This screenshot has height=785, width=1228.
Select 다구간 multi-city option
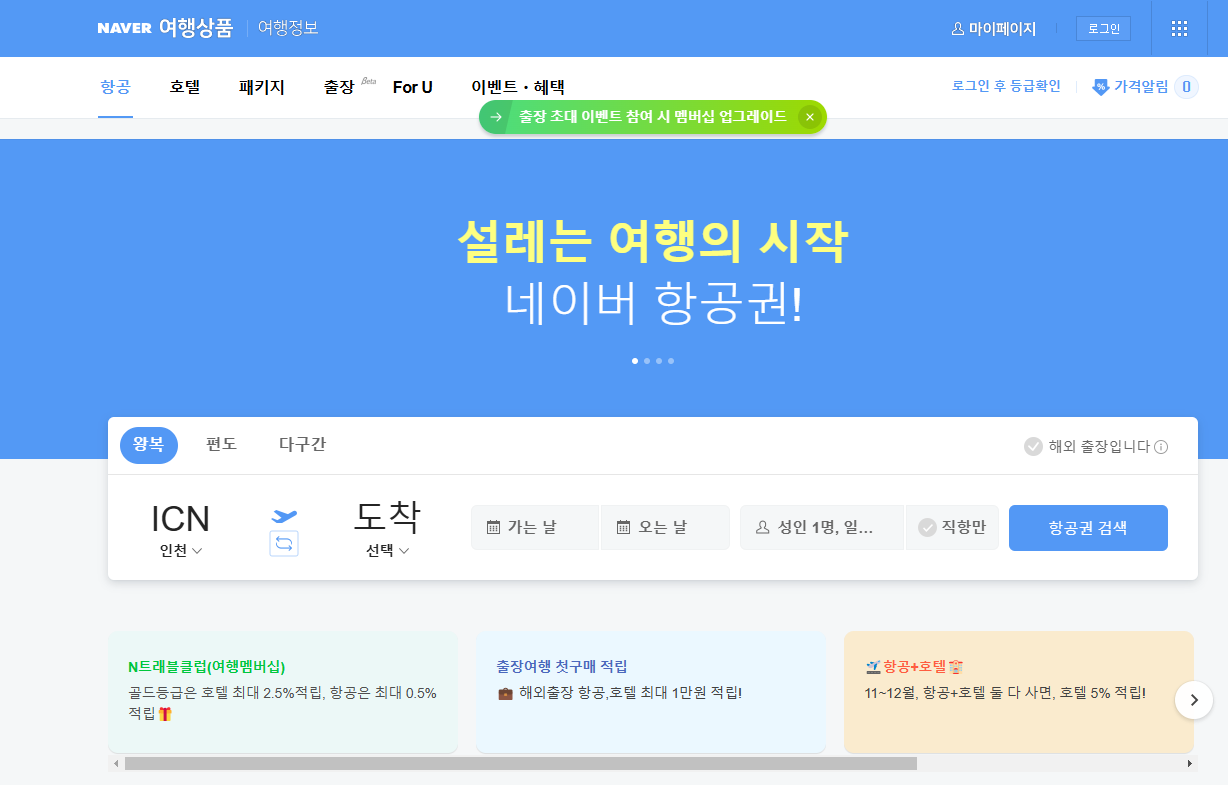point(302,445)
